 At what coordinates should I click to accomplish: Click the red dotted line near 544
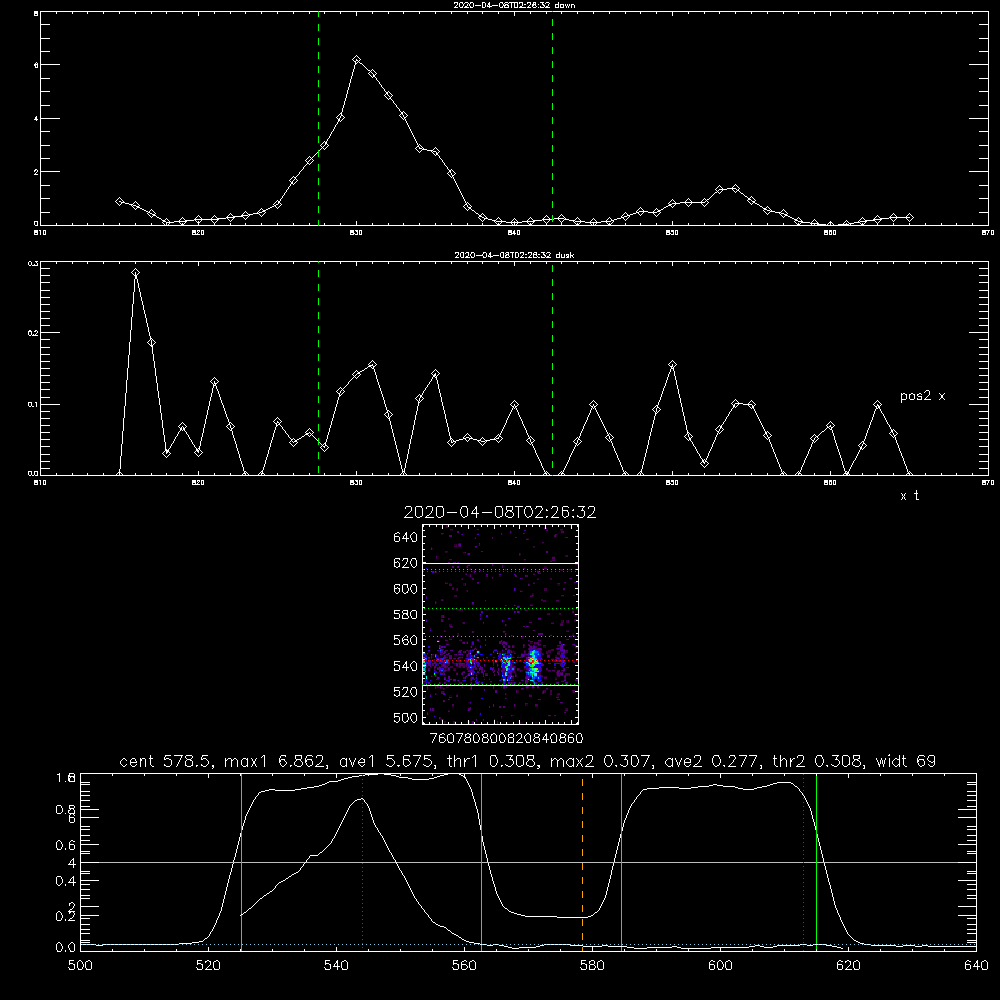tap(363, 861)
